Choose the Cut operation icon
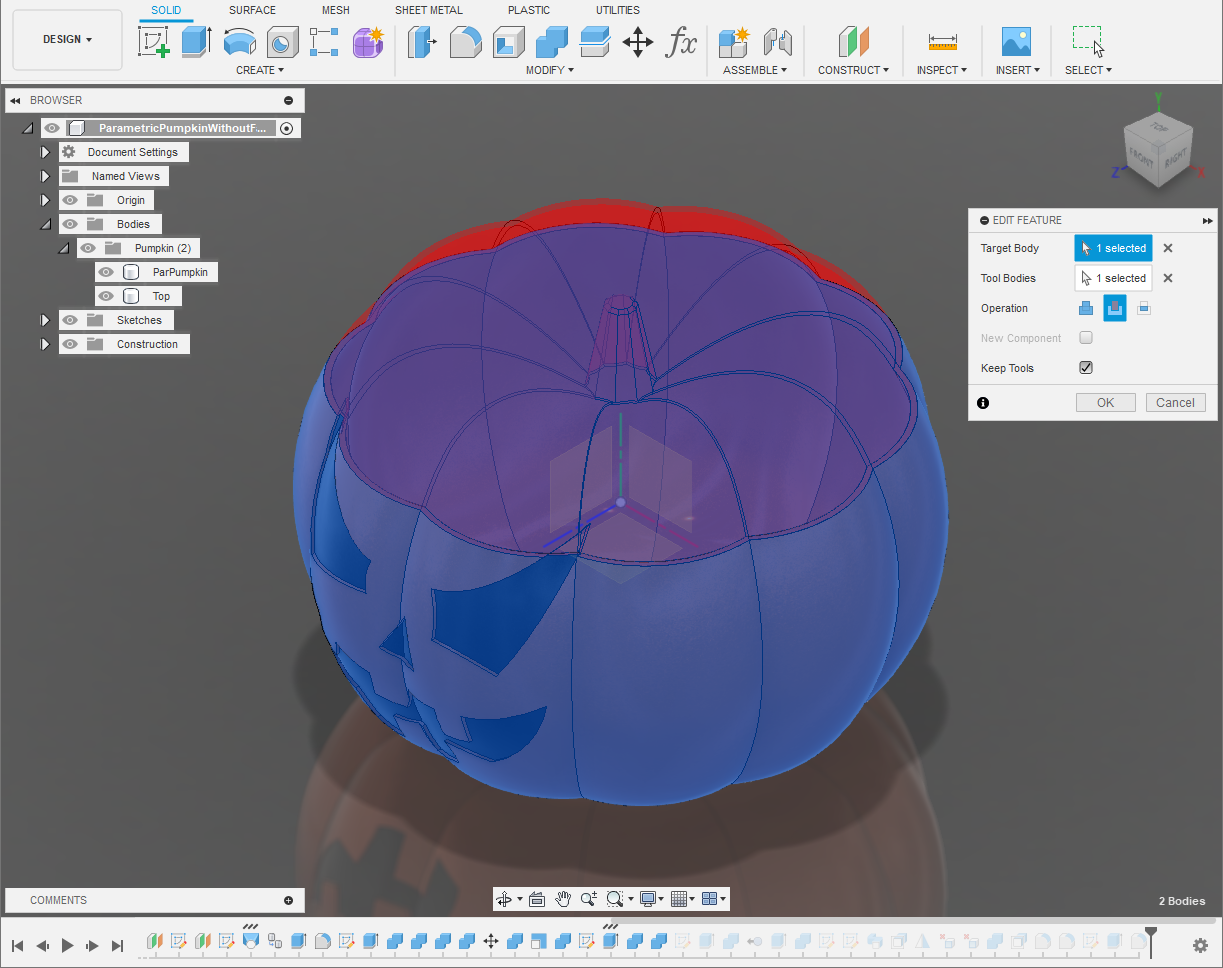 click(1115, 308)
